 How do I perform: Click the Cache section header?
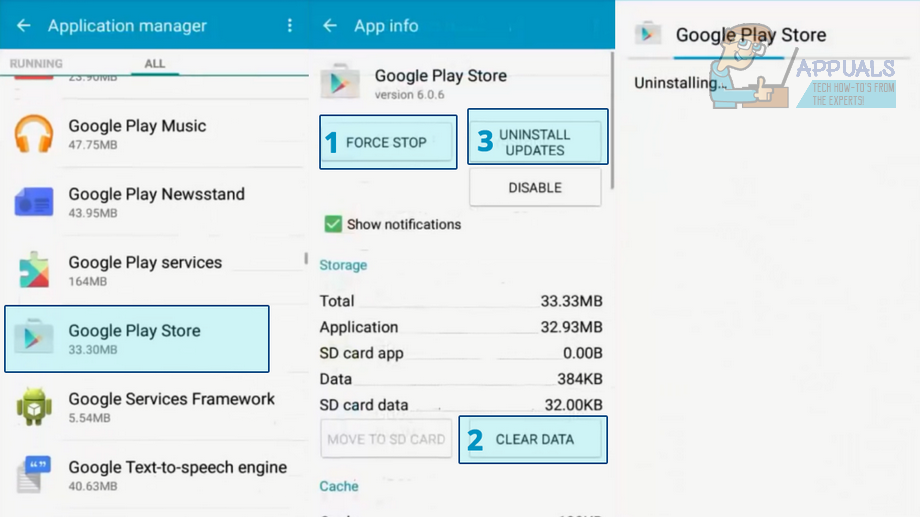point(339,486)
